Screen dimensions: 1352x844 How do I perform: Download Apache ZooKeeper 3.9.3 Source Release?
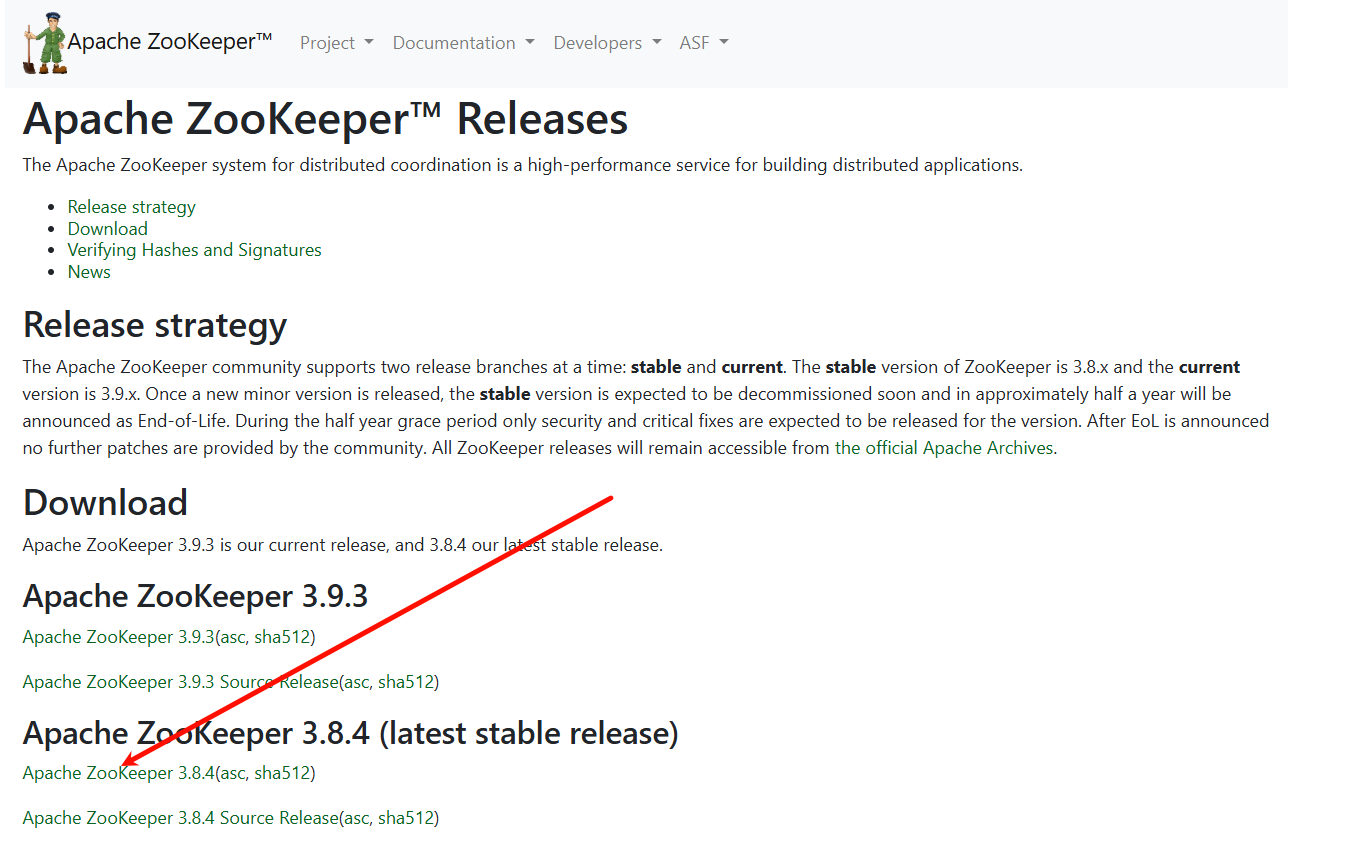[x=181, y=682]
